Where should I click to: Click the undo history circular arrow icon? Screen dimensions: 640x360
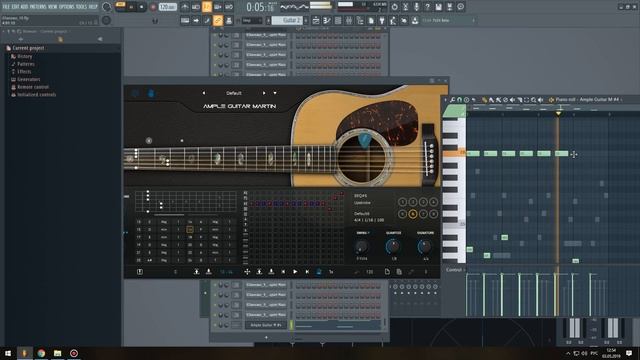point(394,7)
